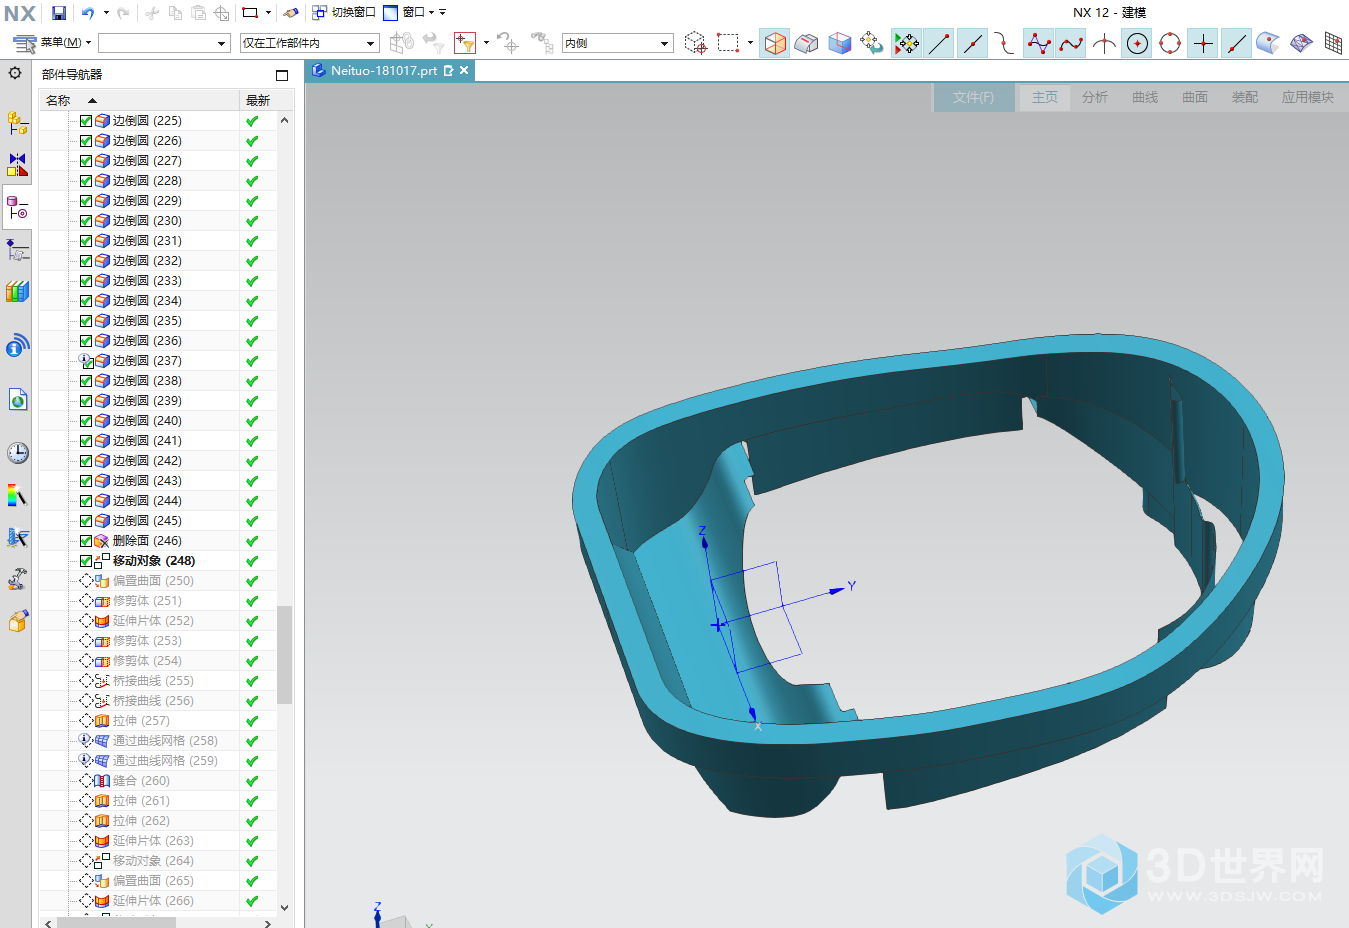The height and width of the screenshot is (928, 1349).
Task: Uncheck the 边倒圆 (230) feature checkbox
Action: pos(86,221)
